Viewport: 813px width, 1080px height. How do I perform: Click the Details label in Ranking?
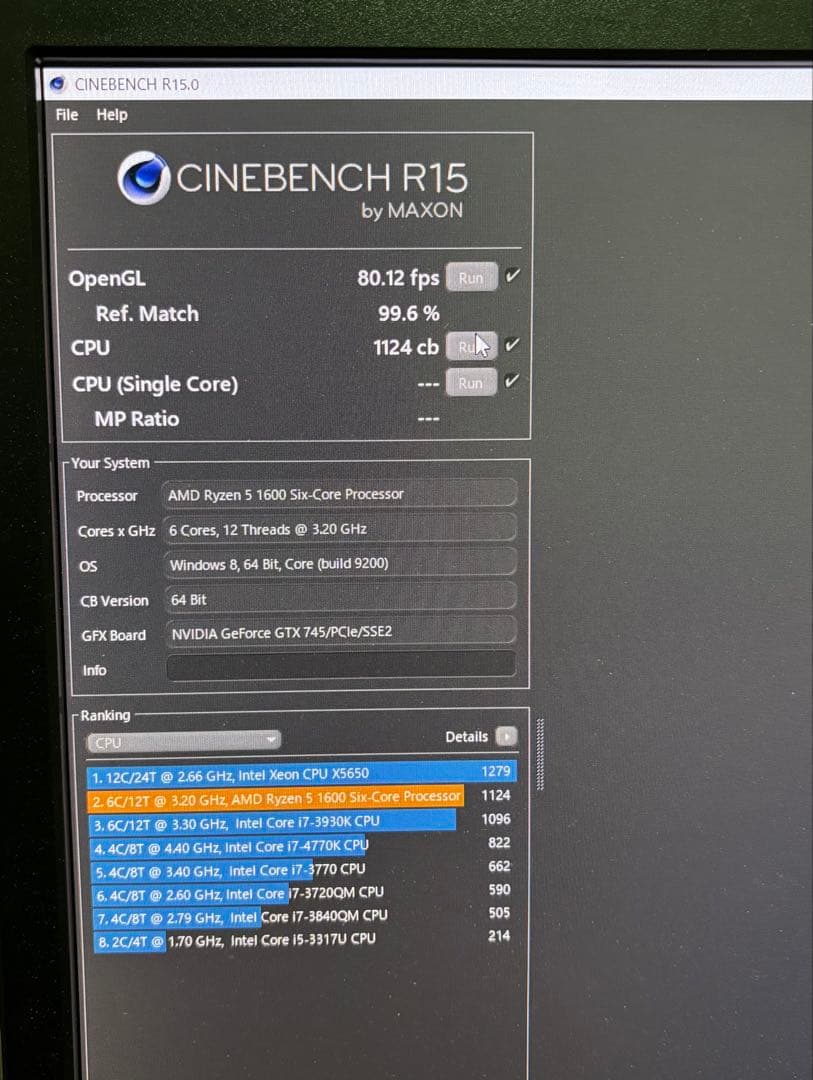tap(466, 736)
